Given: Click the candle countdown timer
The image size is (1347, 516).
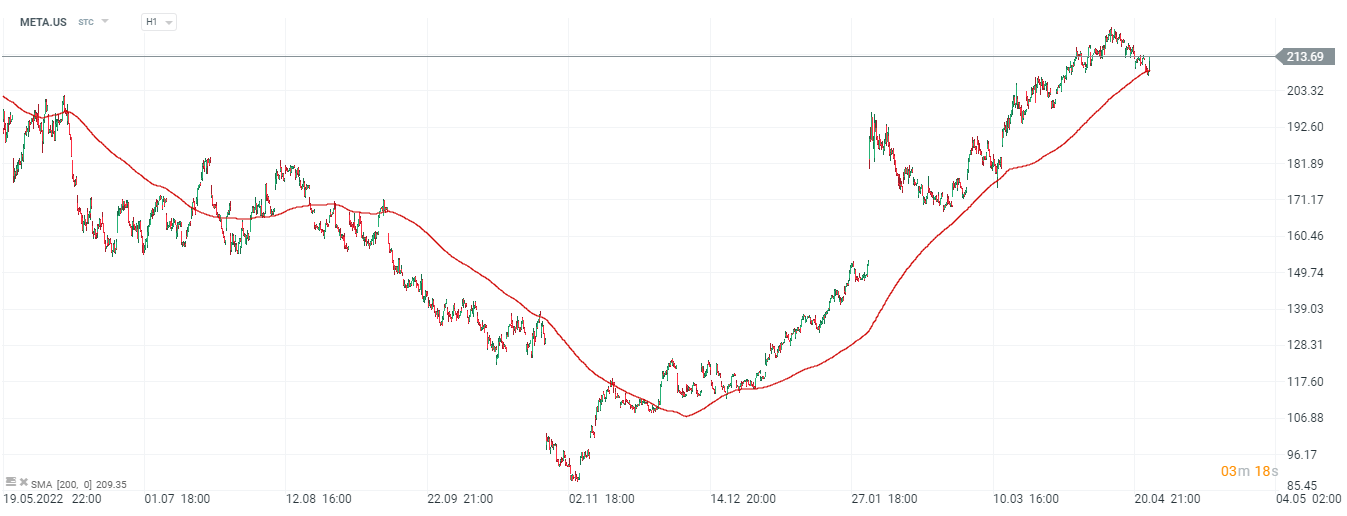Looking at the screenshot, I should coord(1247,471).
